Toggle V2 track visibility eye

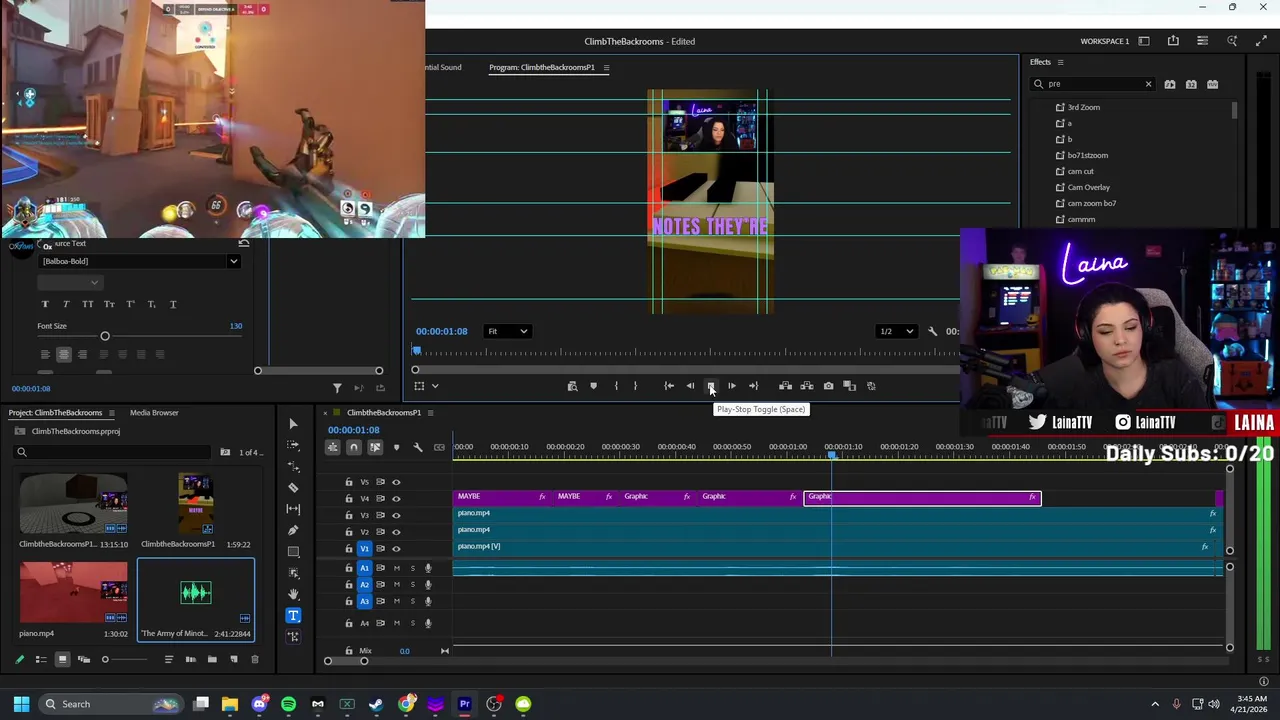pos(396,532)
